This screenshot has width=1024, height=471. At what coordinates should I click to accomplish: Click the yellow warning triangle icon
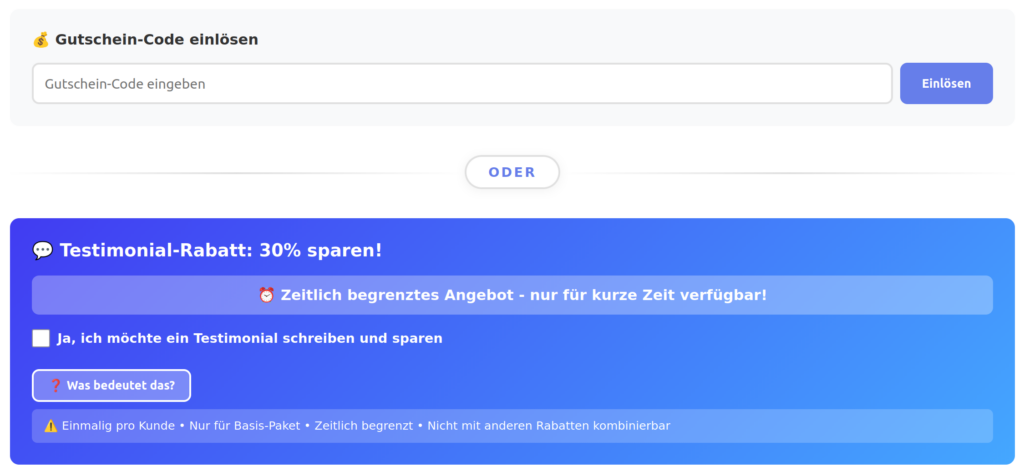[51, 426]
